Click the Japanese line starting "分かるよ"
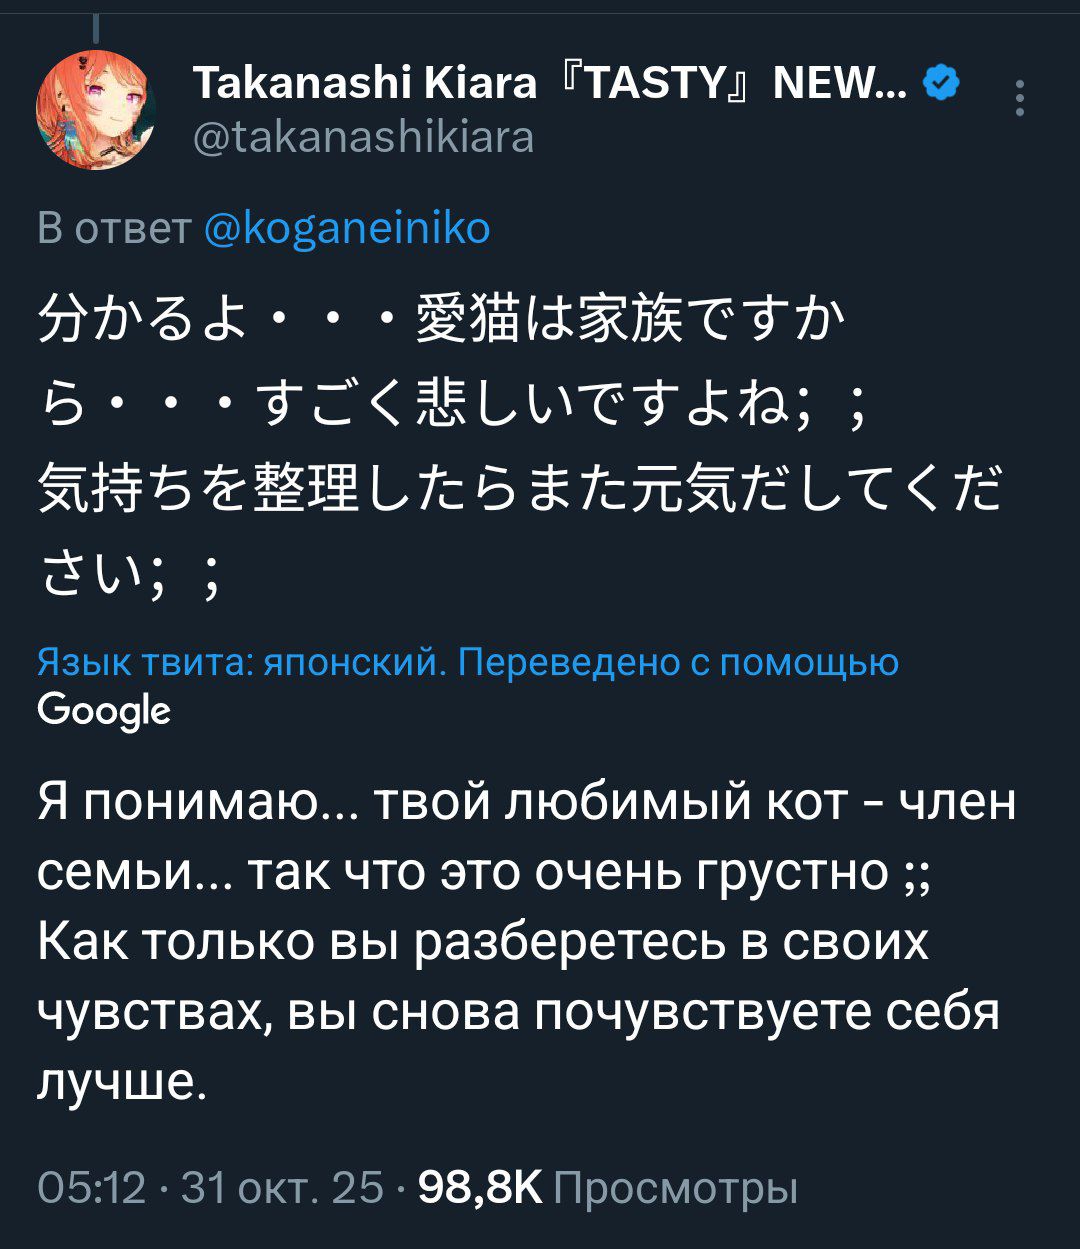The height and width of the screenshot is (1249, 1080). coord(440,323)
